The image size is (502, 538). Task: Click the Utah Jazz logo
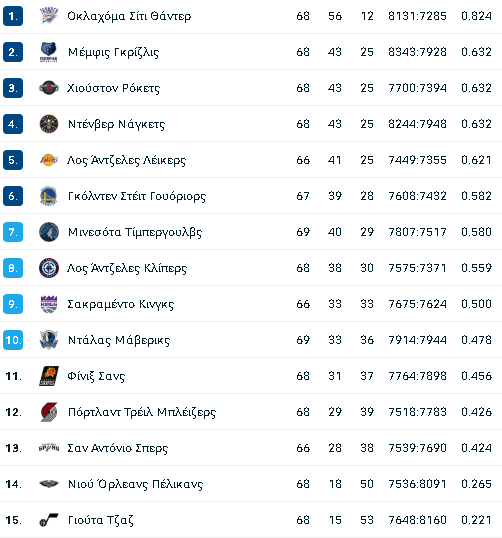click(x=48, y=520)
